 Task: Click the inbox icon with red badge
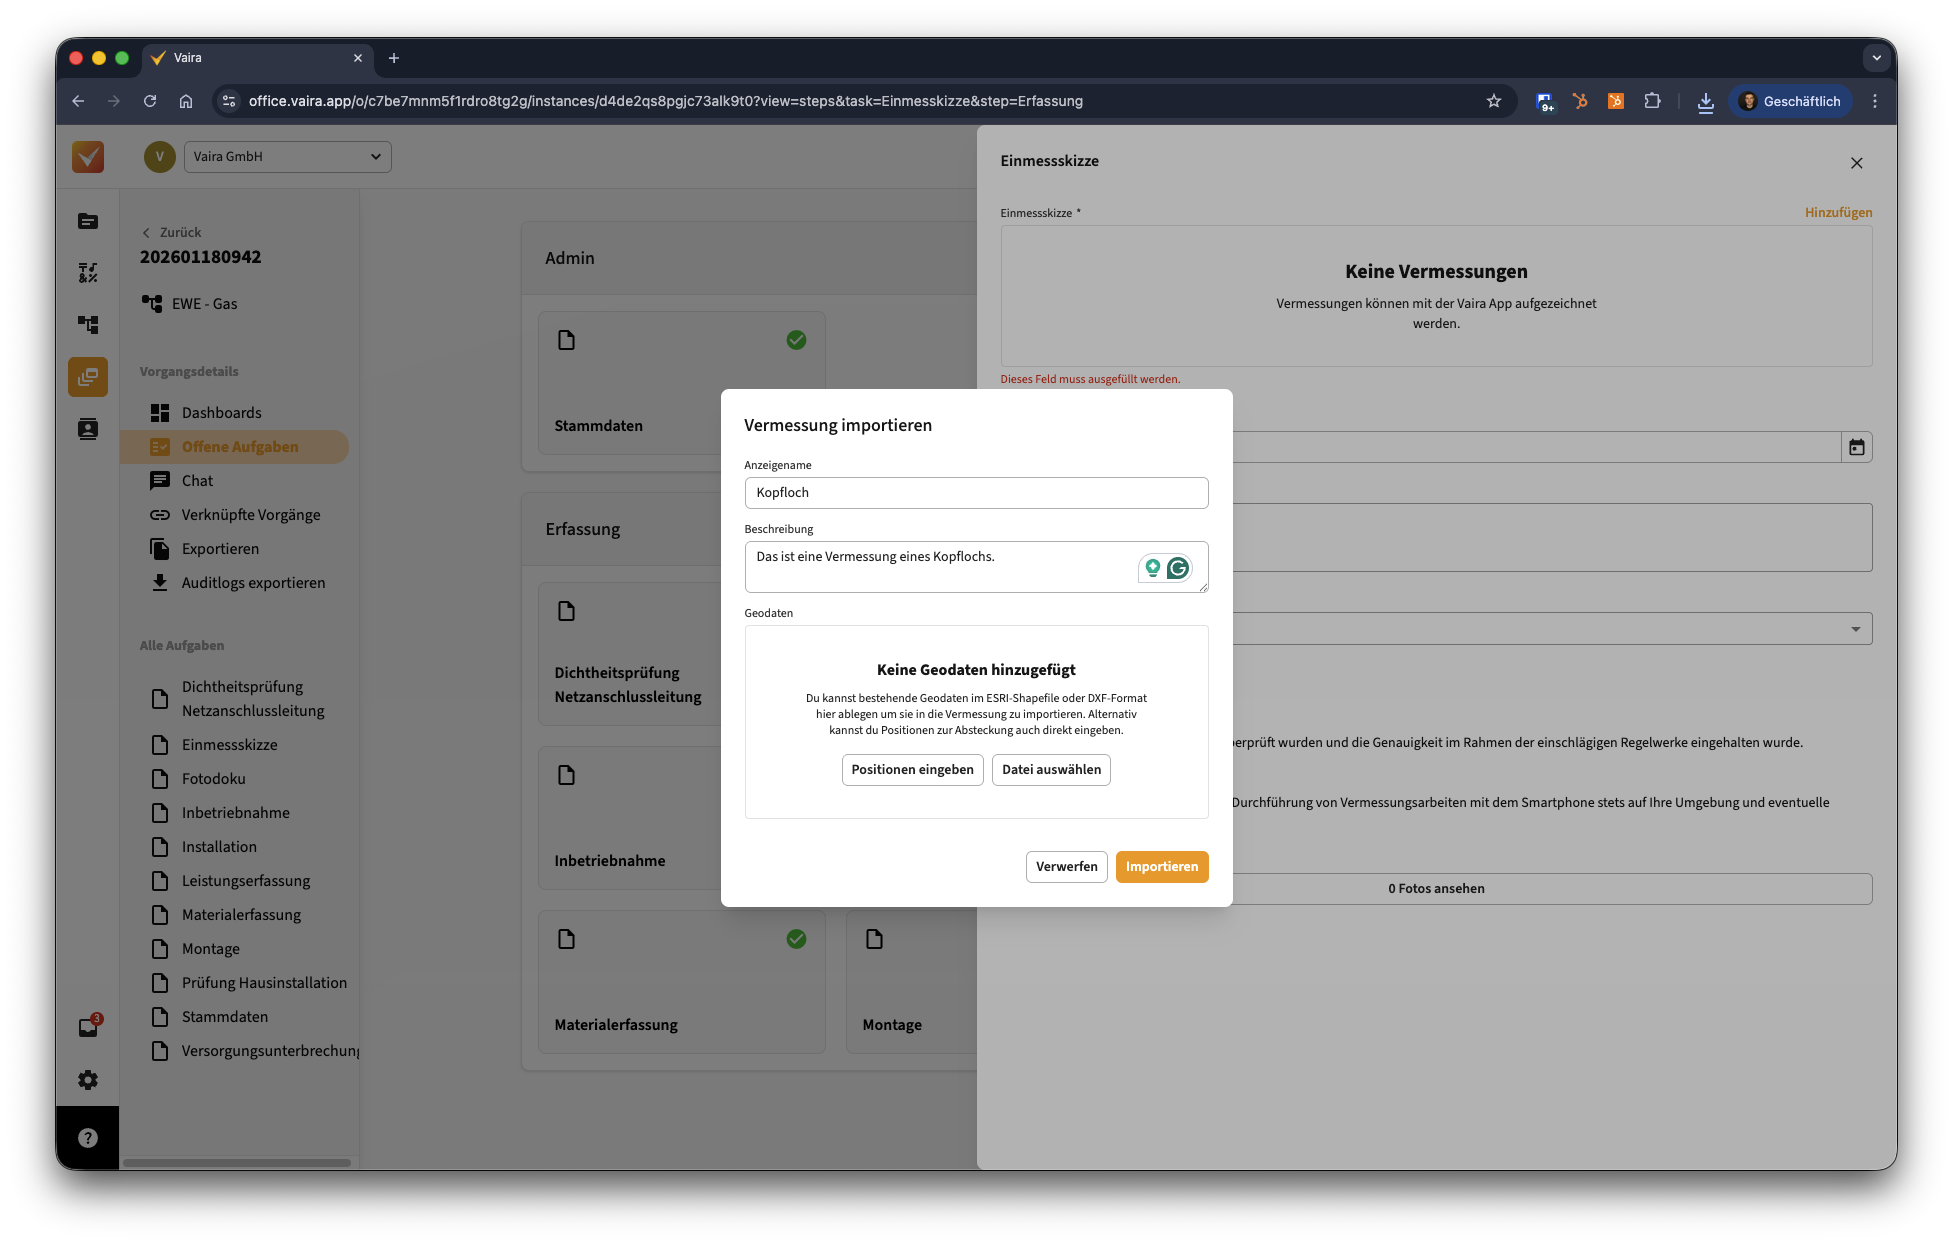pyautogui.click(x=88, y=1027)
